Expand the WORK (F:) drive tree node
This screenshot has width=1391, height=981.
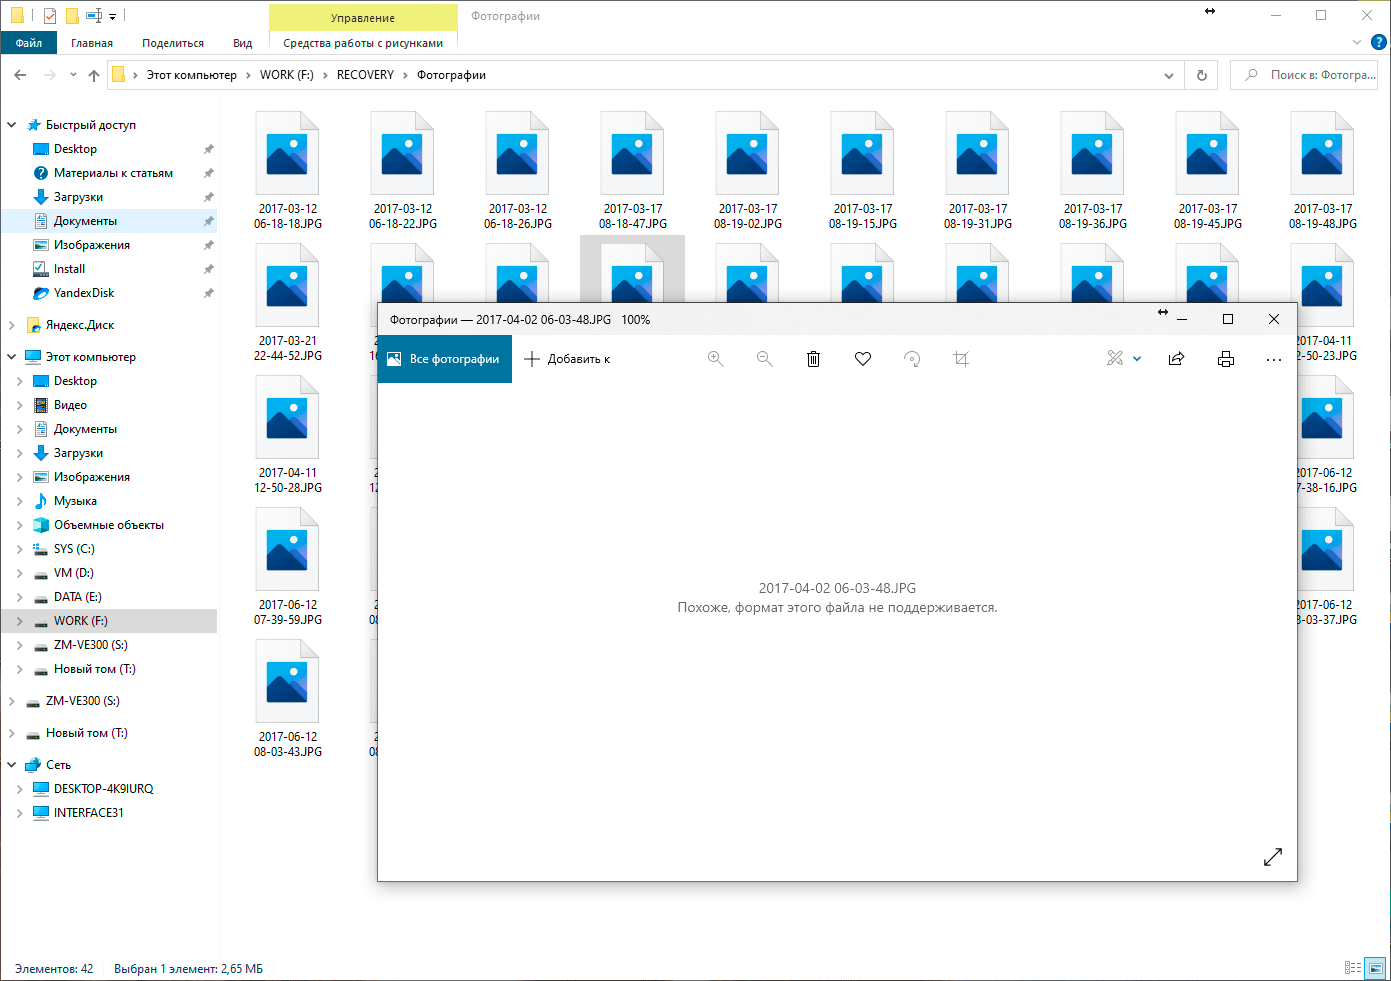[x=19, y=621]
